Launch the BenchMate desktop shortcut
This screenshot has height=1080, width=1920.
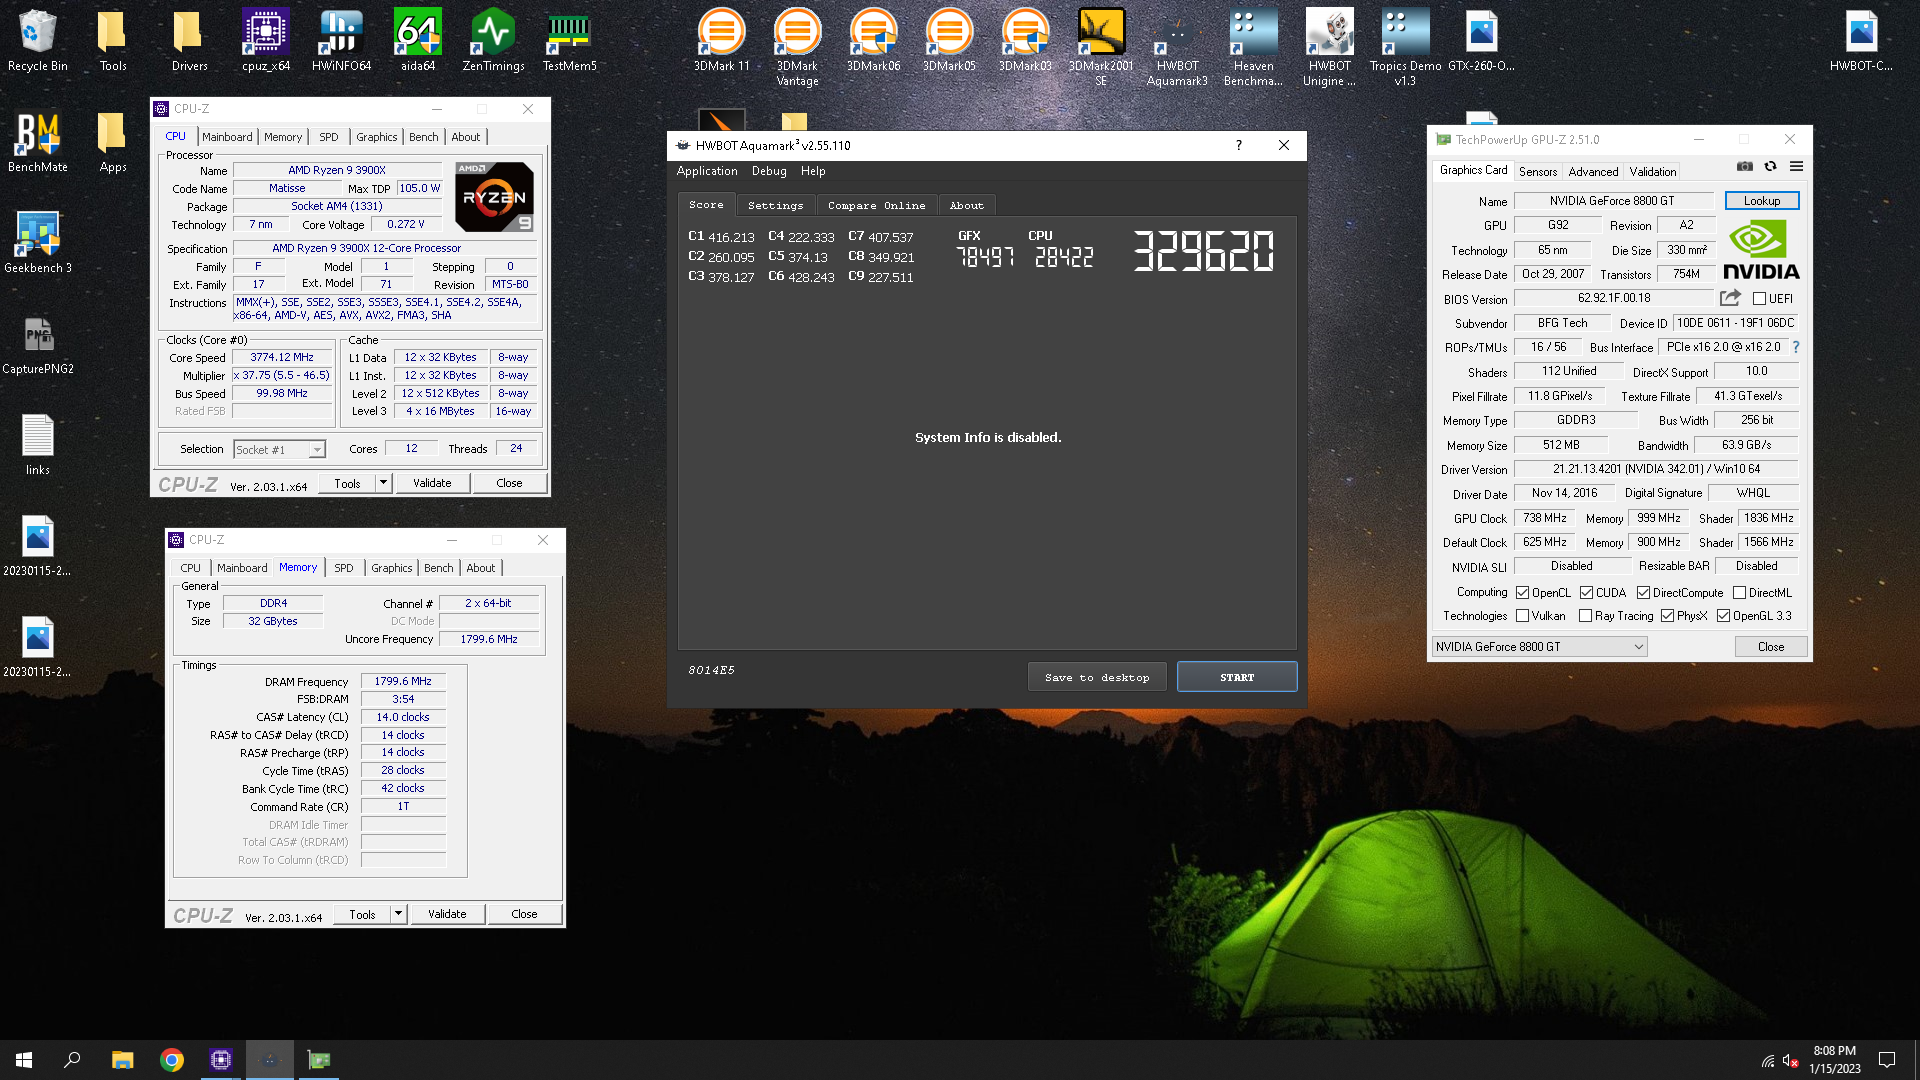(38, 142)
